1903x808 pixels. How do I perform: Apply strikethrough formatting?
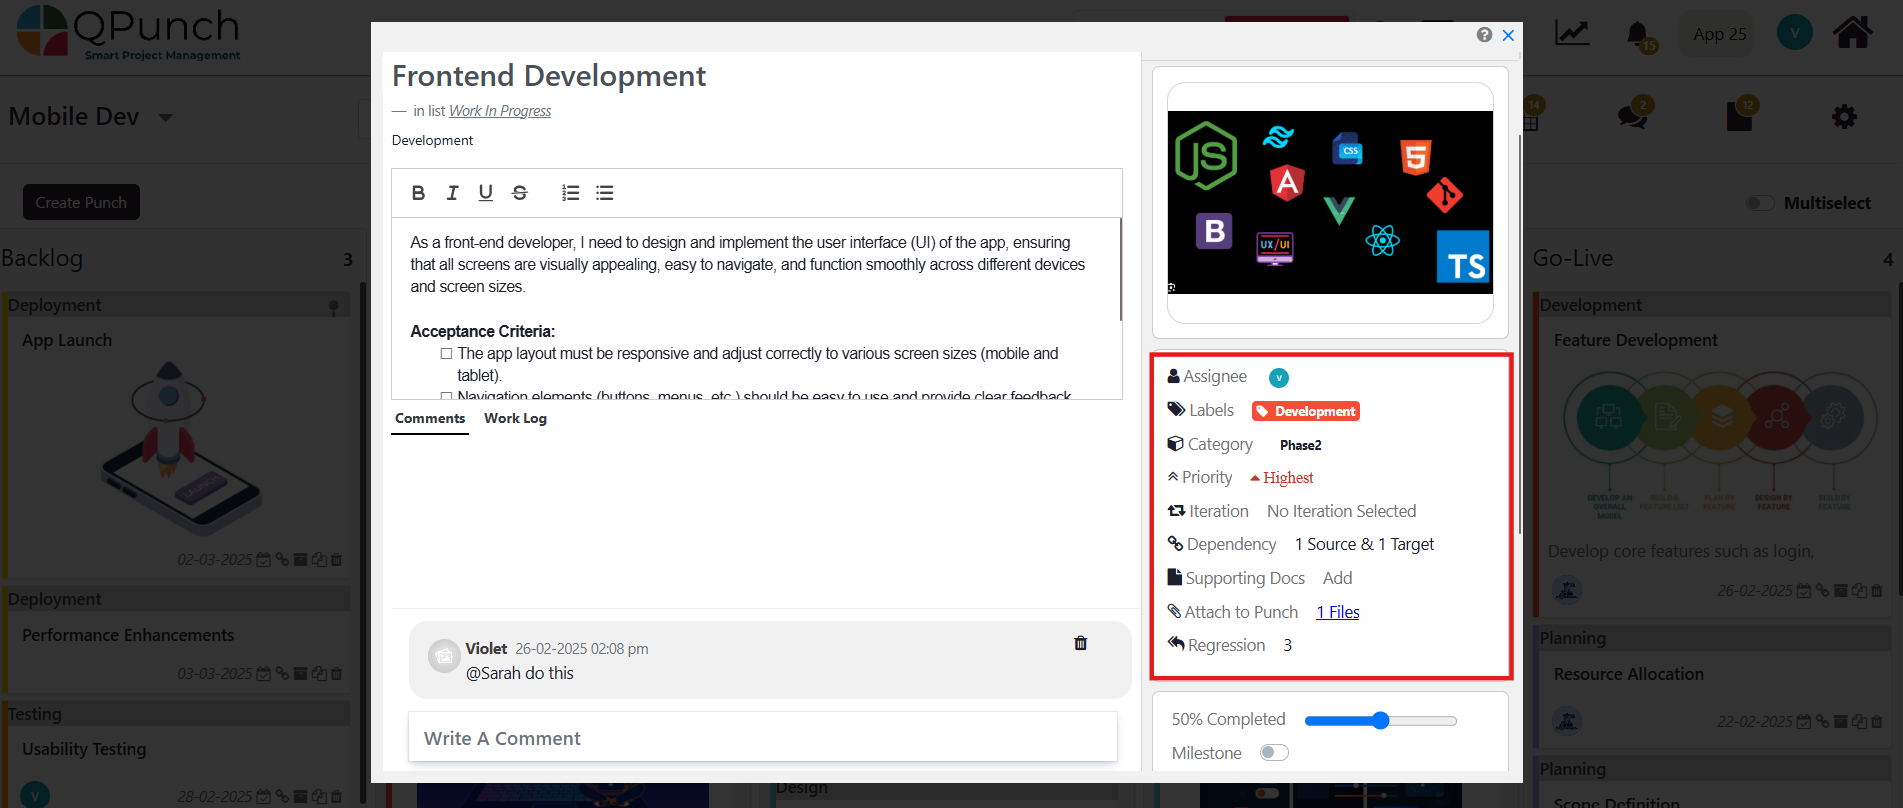pyautogui.click(x=519, y=193)
